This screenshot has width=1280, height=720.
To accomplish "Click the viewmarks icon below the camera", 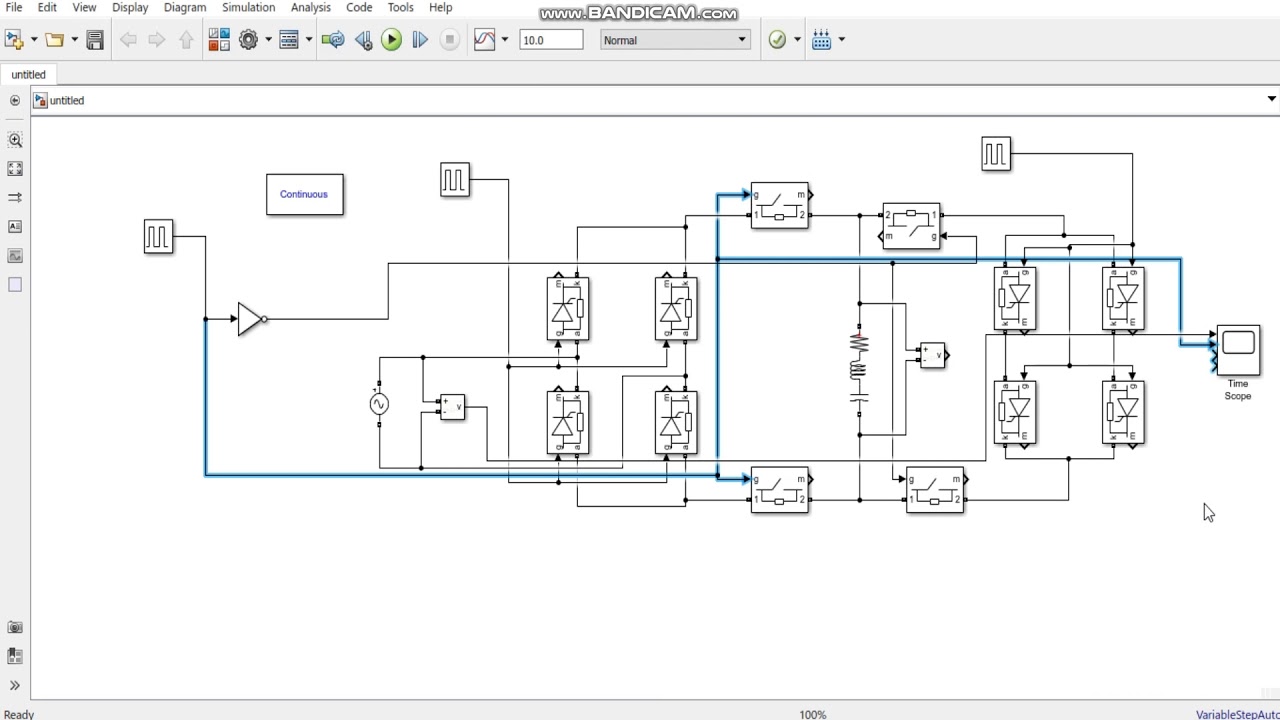I will (x=15, y=657).
